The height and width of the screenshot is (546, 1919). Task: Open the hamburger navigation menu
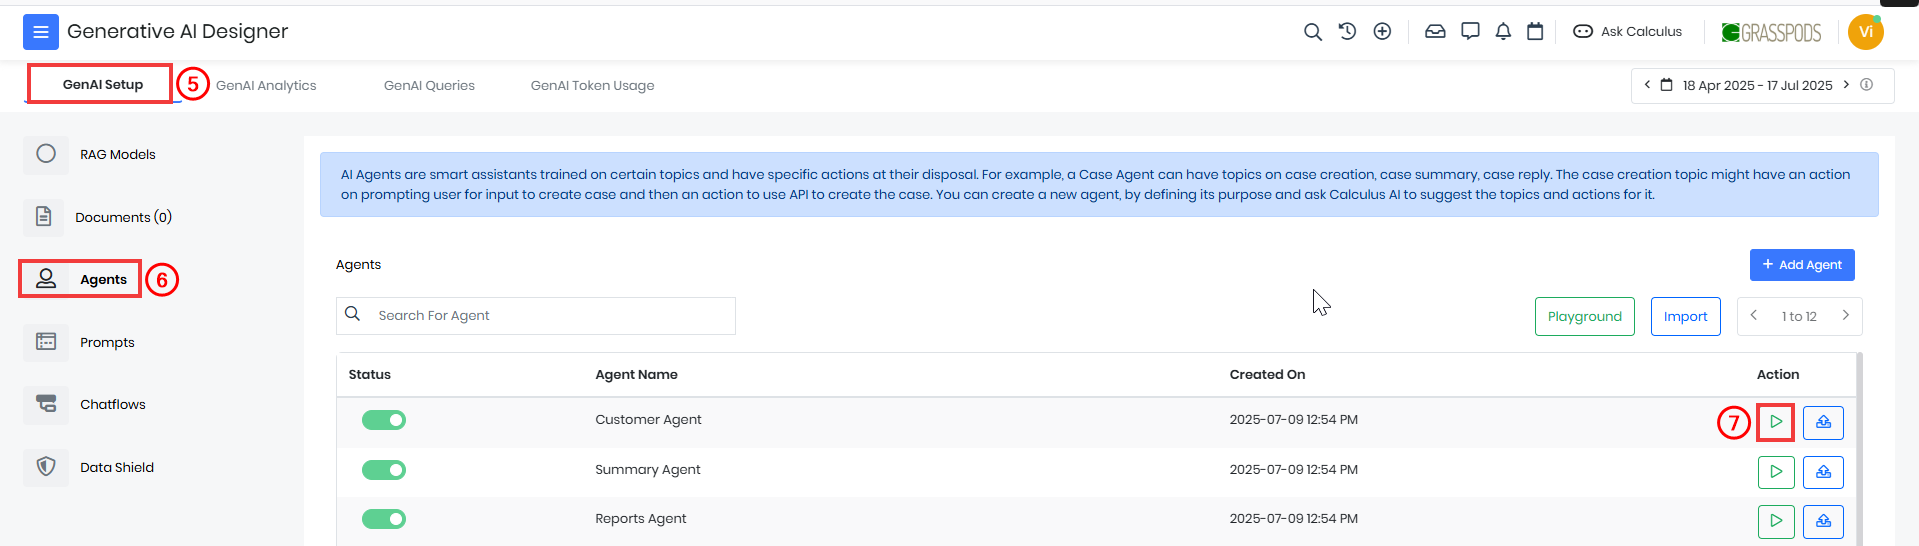tap(41, 32)
